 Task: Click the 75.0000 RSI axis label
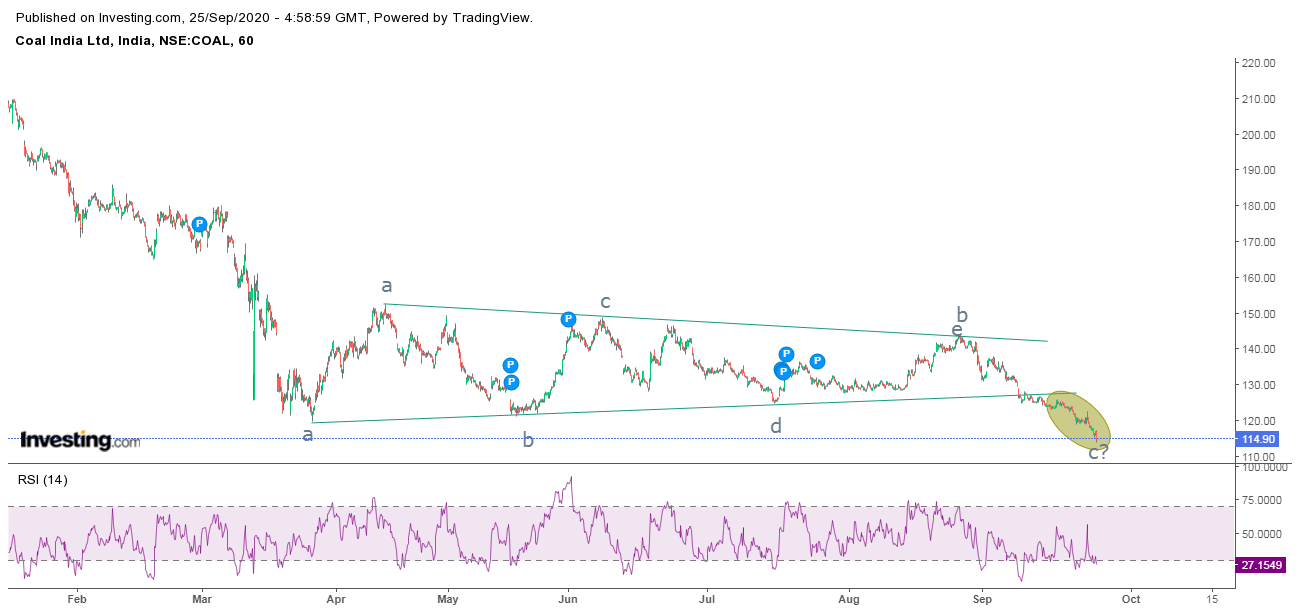click(x=1261, y=500)
